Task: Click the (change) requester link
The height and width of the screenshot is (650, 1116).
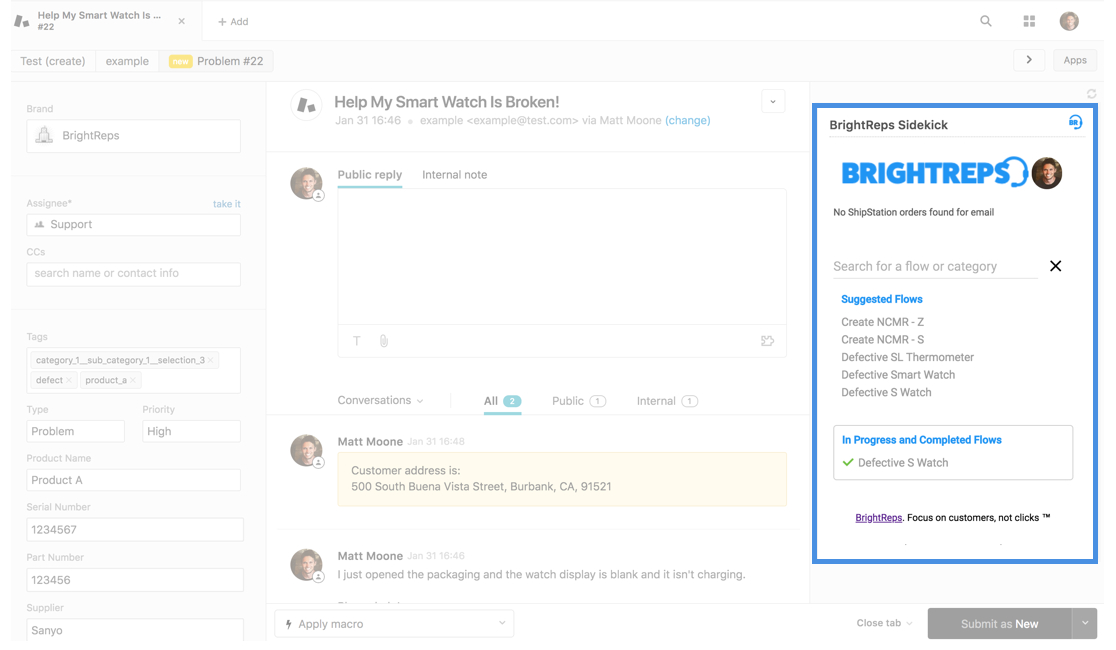Action: tap(688, 120)
